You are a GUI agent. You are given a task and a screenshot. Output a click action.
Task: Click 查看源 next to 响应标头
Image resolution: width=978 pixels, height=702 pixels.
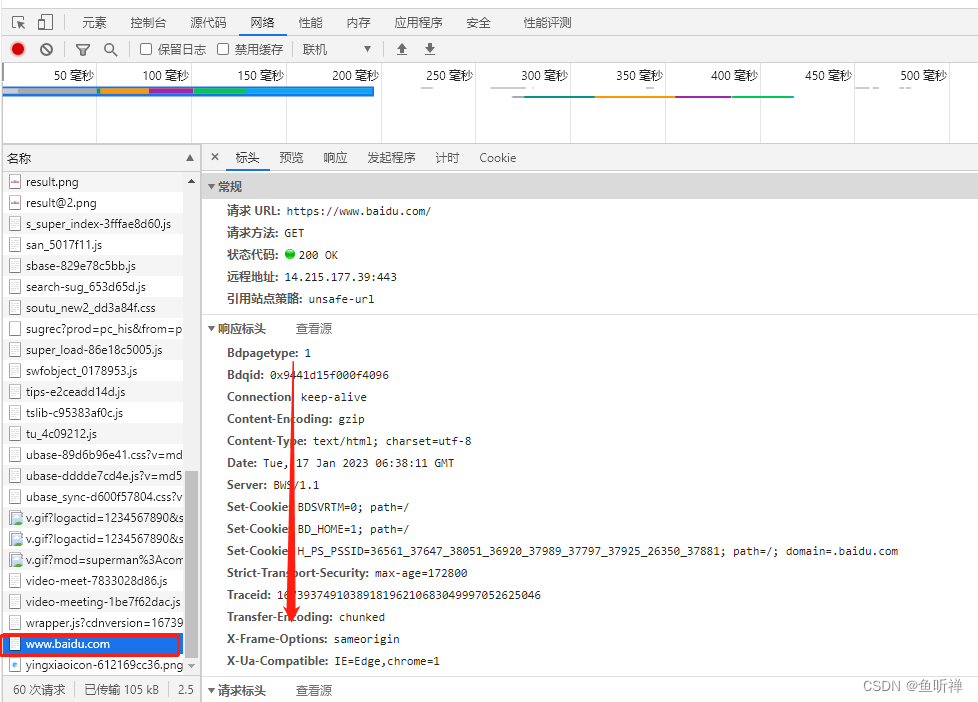[314, 329]
